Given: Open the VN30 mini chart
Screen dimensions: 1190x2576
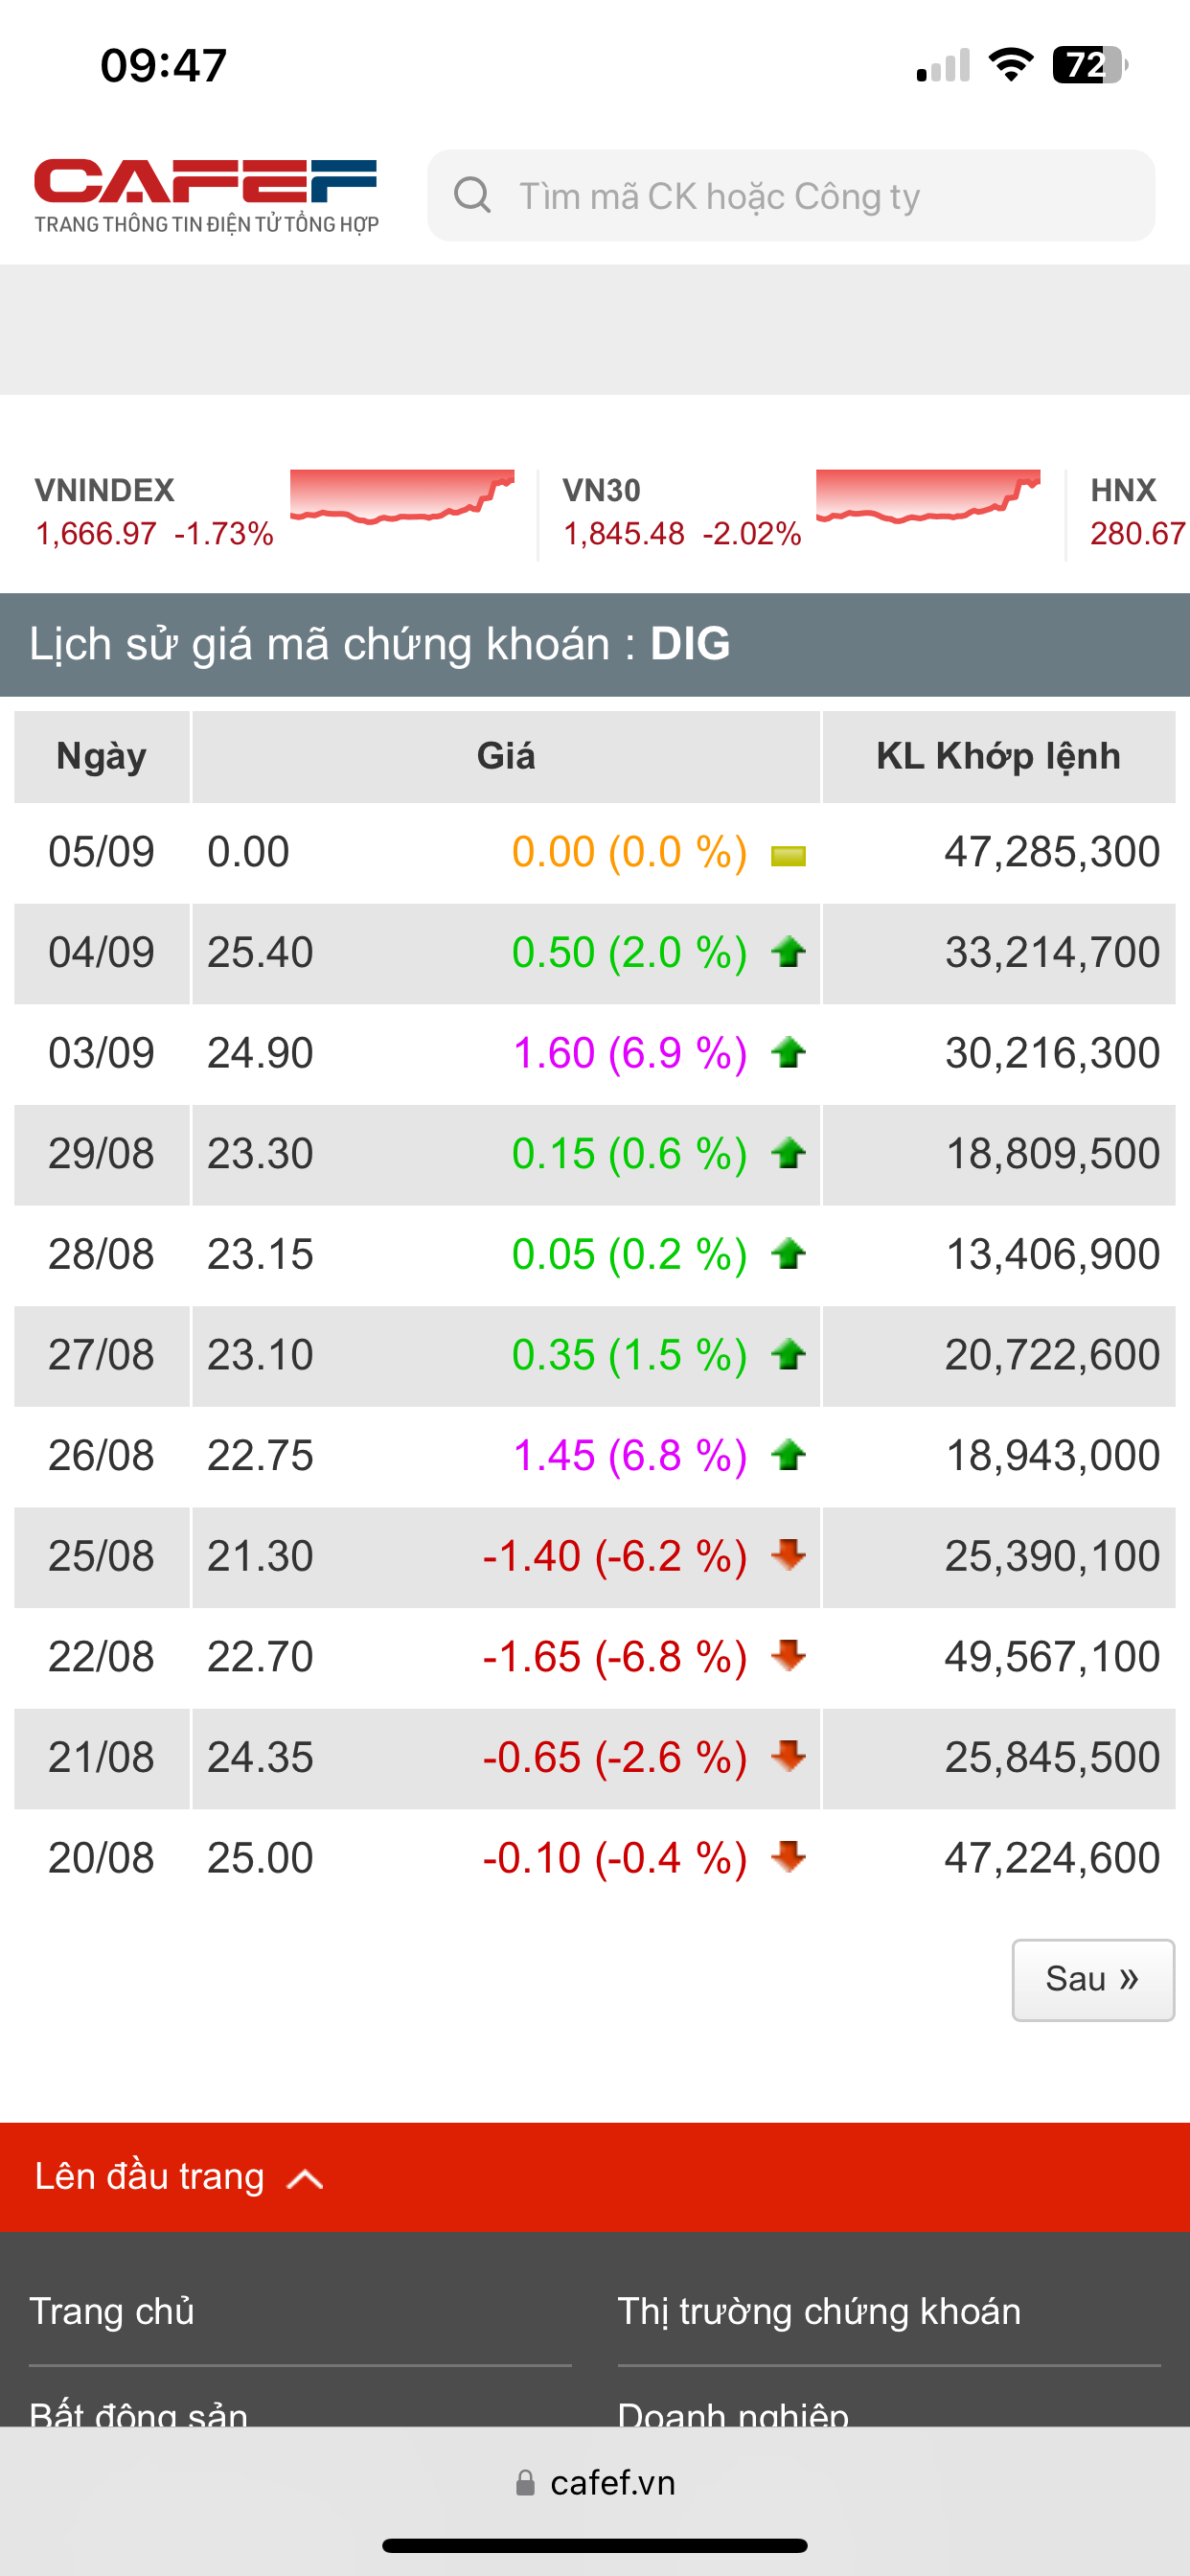Looking at the screenshot, I should pyautogui.click(x=928, y=496).
